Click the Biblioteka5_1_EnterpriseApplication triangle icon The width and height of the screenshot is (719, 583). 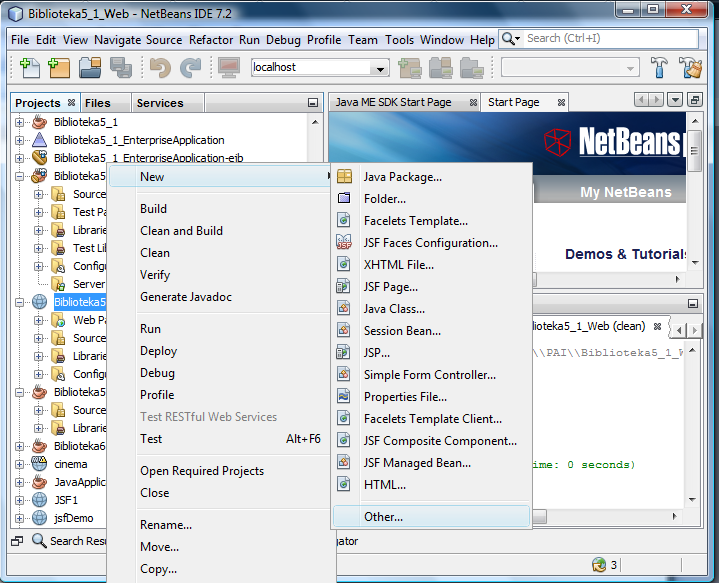click(39, 139)
